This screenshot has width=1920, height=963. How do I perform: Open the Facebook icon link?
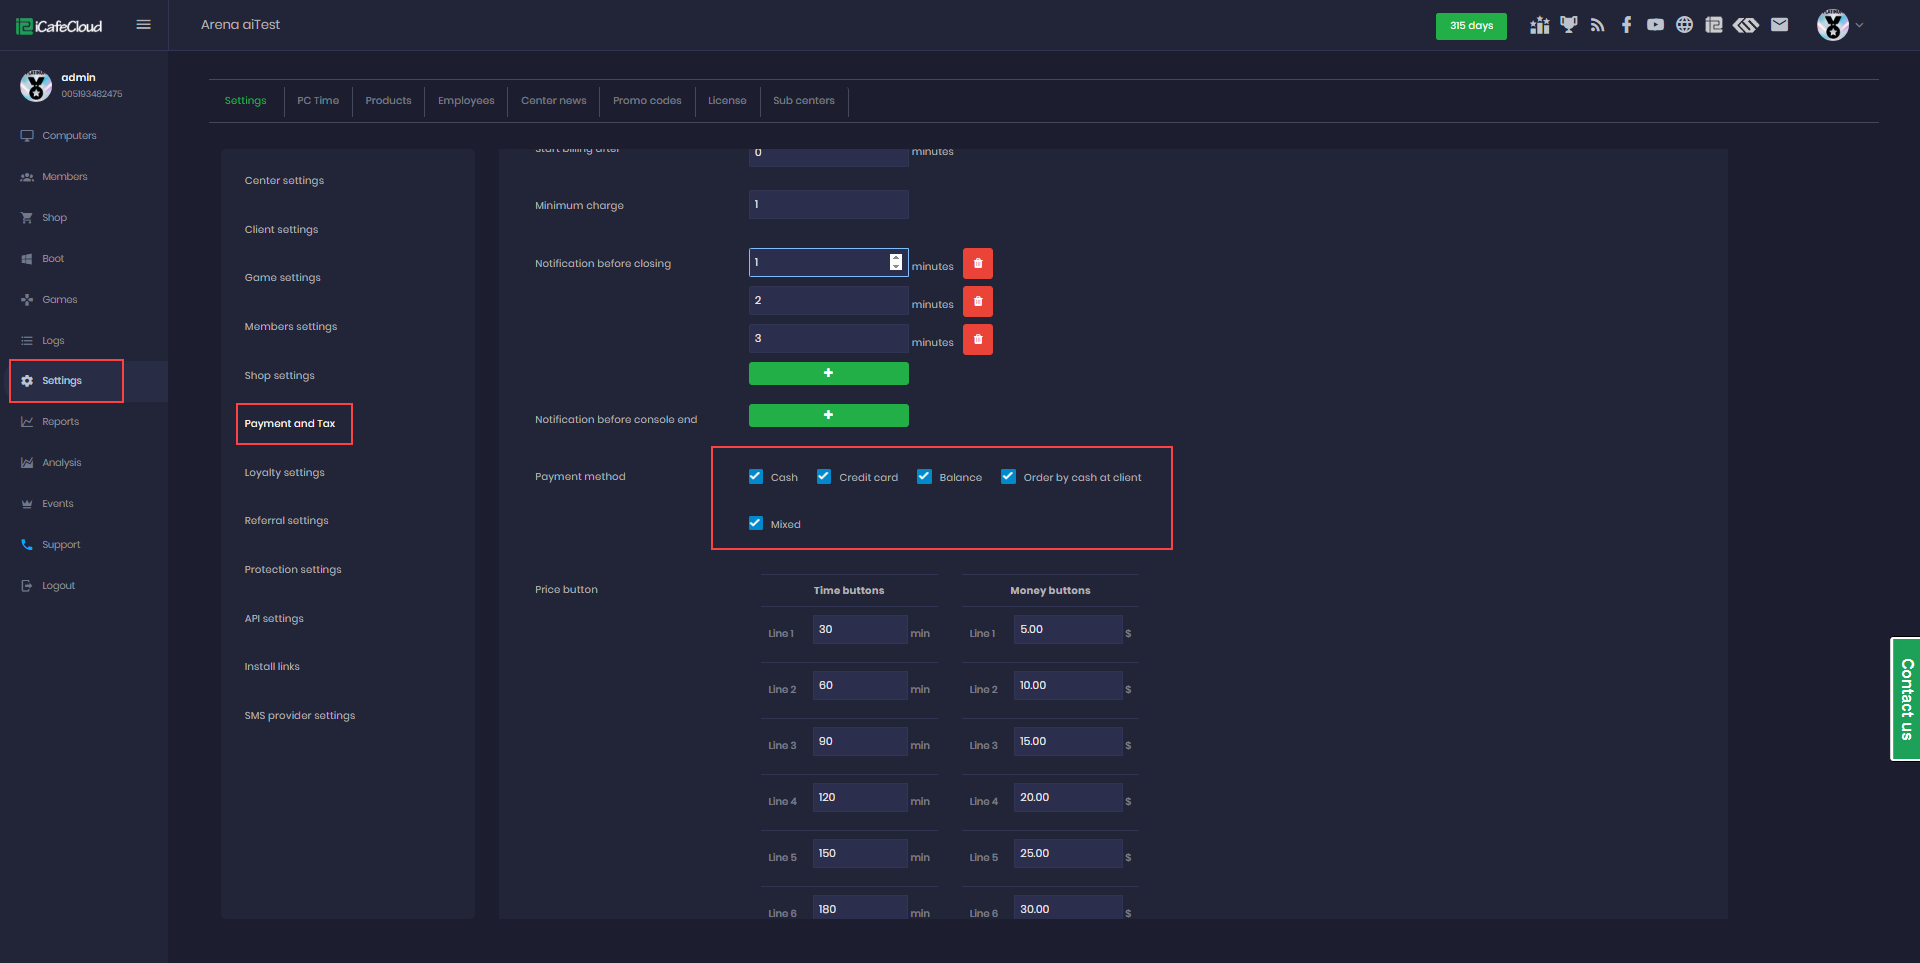[1626, 25]
